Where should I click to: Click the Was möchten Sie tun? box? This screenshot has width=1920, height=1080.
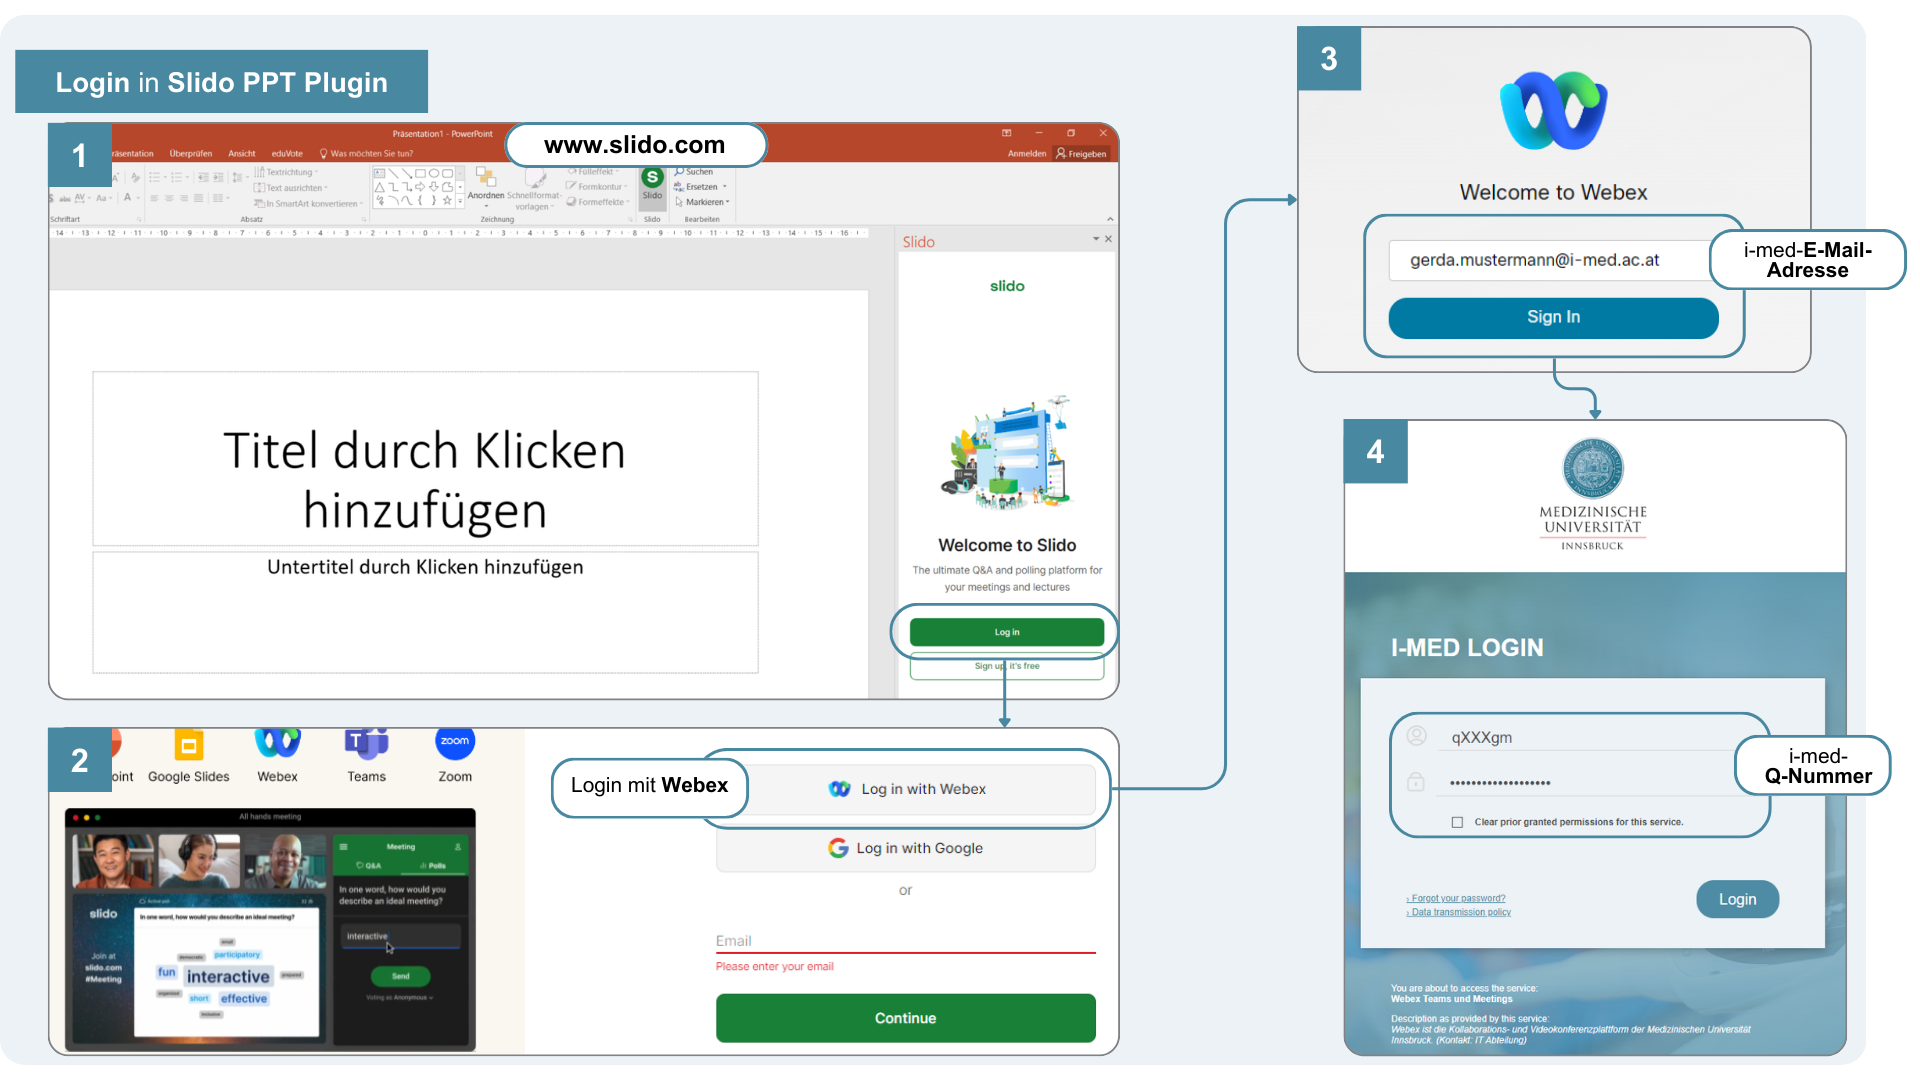pos(366,154)
